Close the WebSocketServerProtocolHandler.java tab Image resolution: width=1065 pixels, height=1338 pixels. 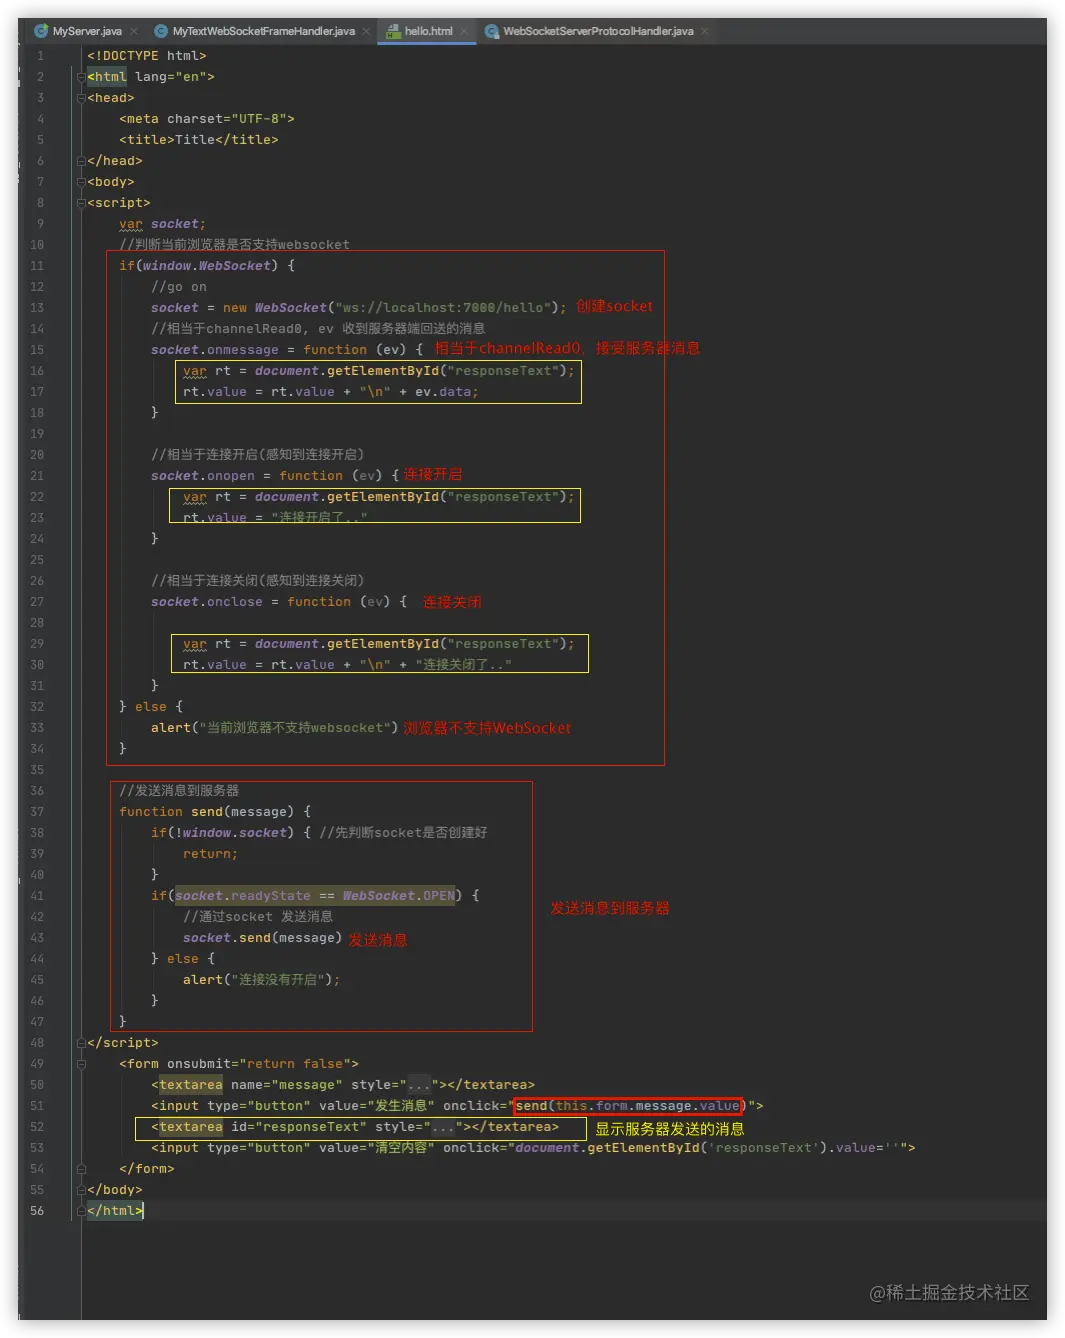(x=704, y=32)
